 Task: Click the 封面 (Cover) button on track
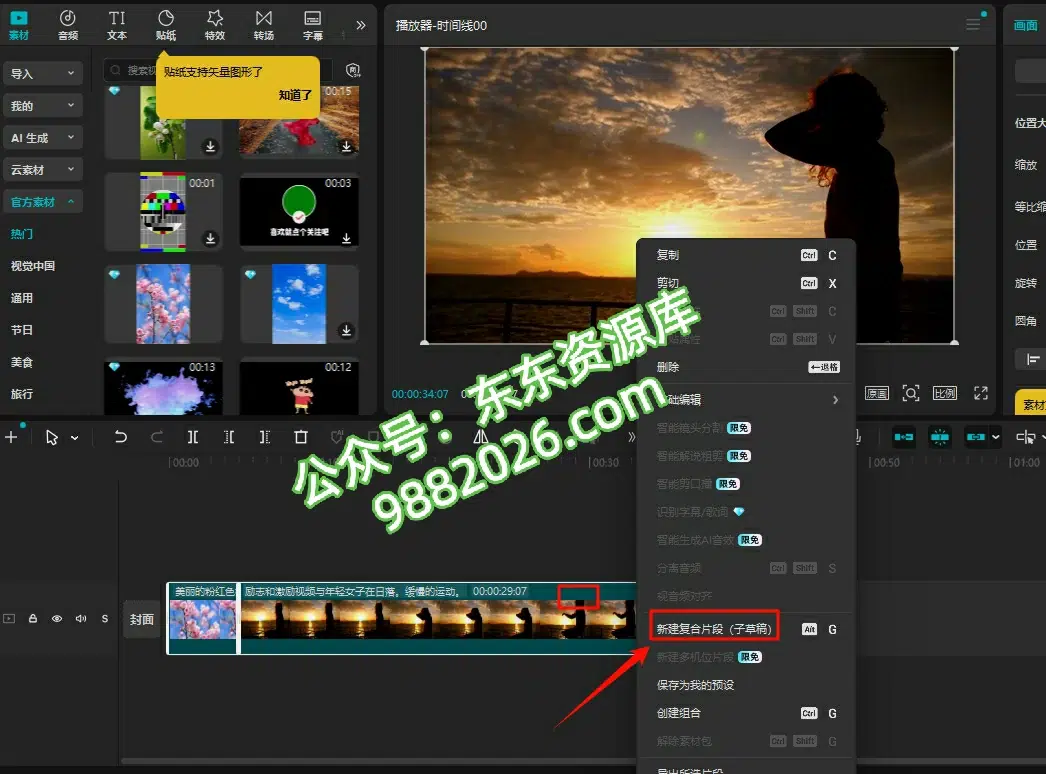142,619
